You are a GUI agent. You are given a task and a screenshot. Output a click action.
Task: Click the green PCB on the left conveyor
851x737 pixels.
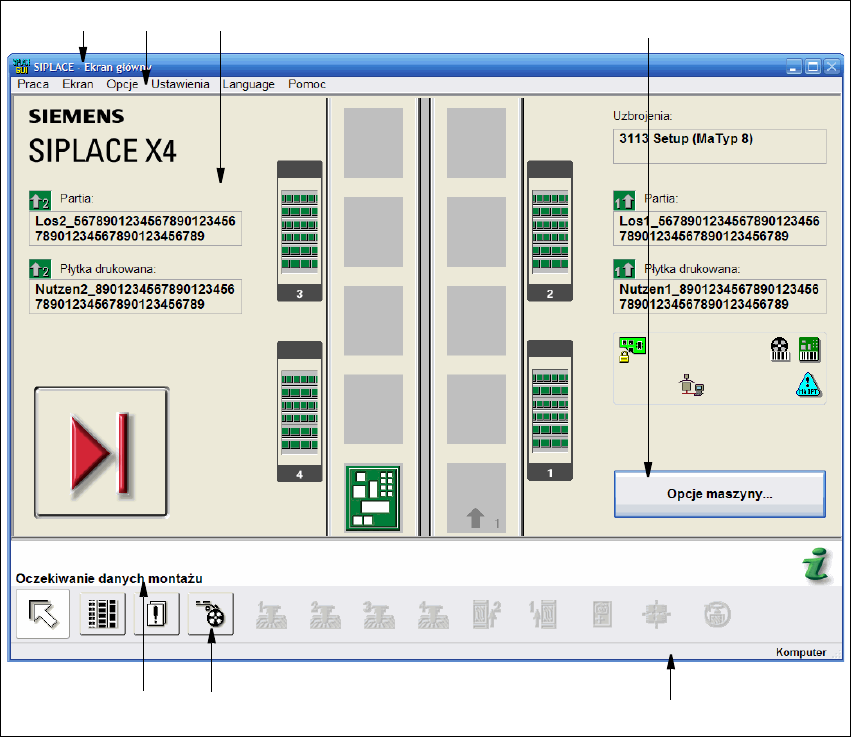(x=373, y=498)
